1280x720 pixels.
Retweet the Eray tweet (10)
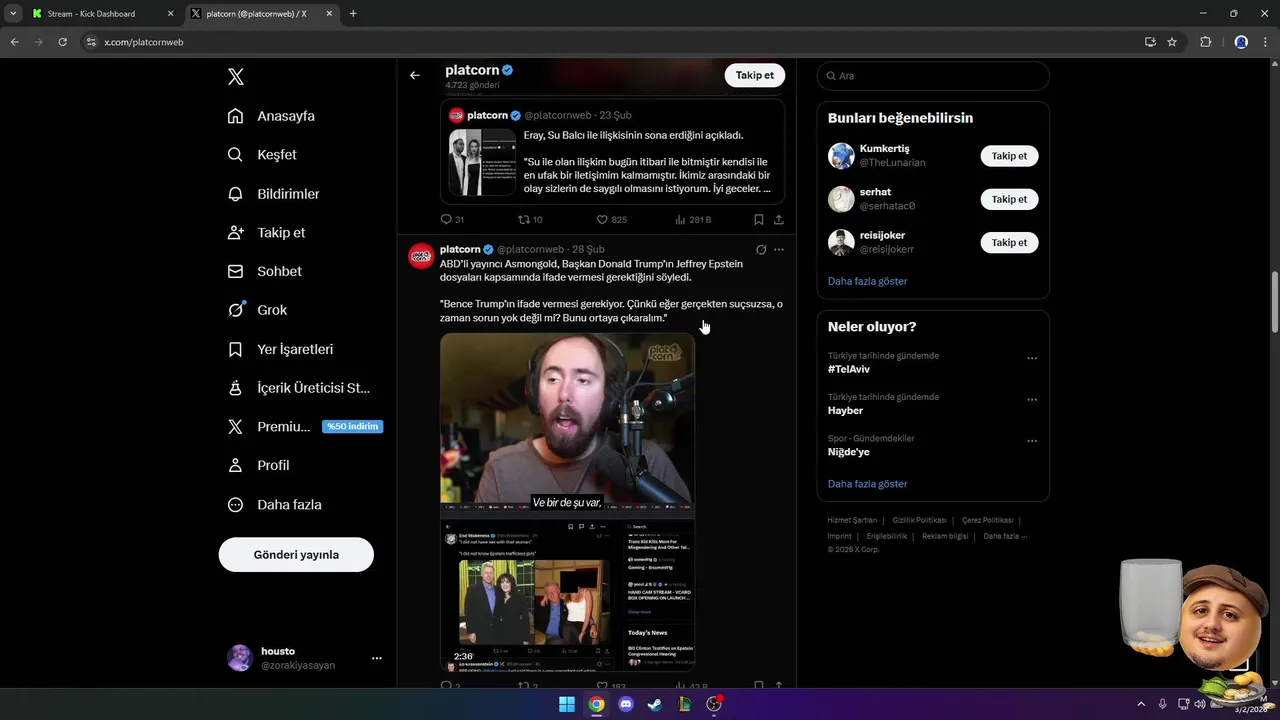point(530,220)
